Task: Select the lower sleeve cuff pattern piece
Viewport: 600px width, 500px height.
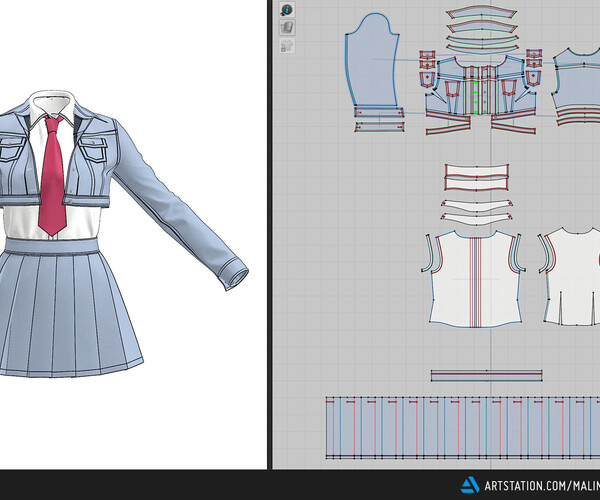Action: click(380, 127)
